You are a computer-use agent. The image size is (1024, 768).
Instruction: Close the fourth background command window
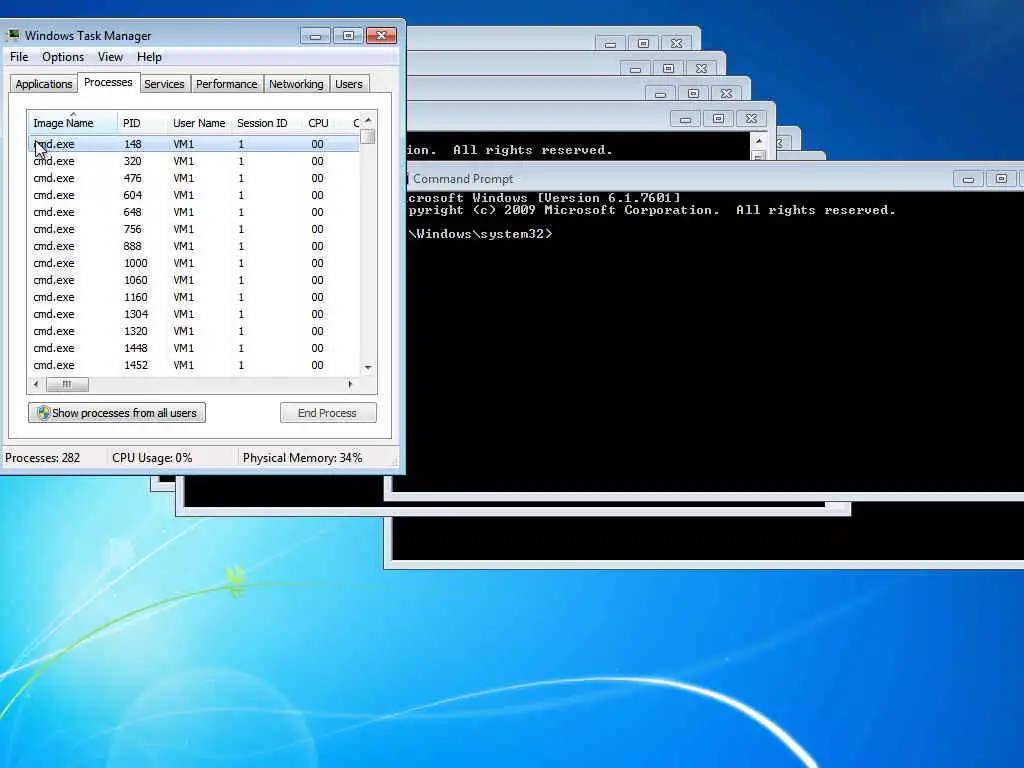coord(751,119)
